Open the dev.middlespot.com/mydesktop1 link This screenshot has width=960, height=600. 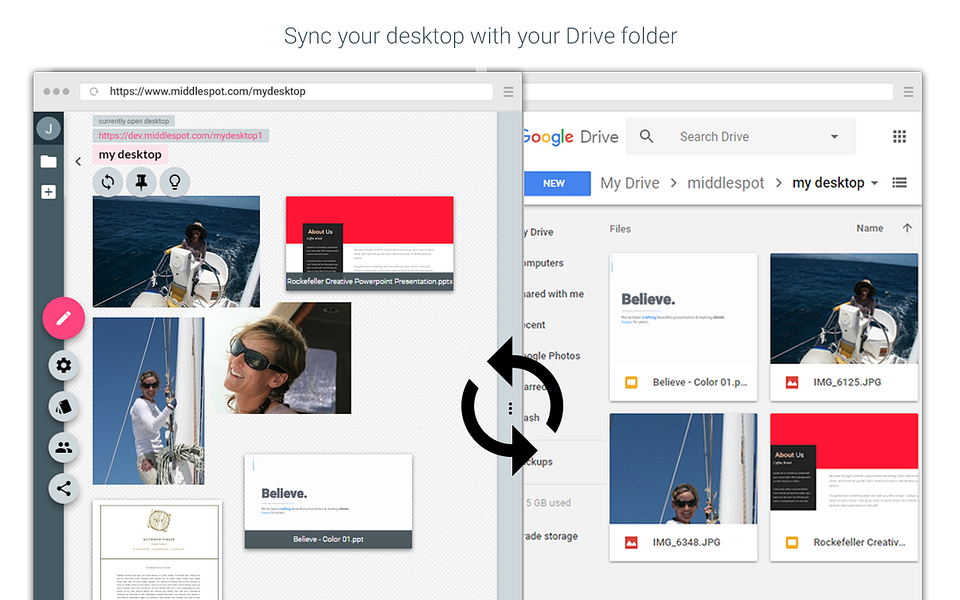point(181,135)
